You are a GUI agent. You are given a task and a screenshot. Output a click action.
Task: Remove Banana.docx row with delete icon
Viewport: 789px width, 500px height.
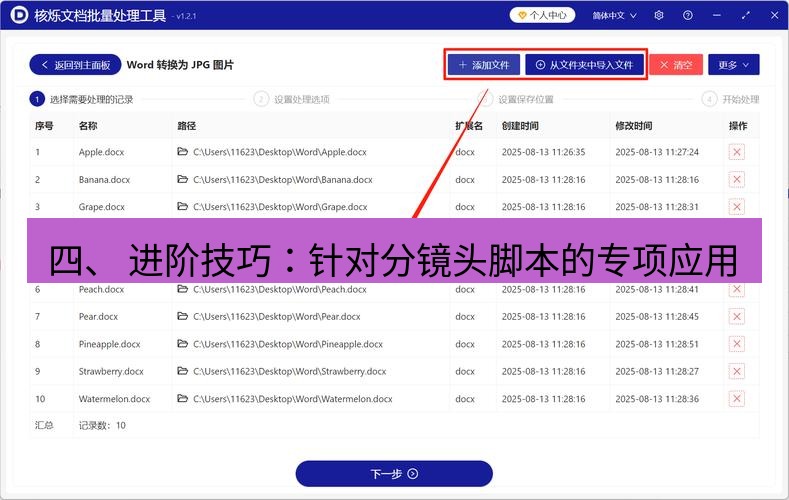[737, 180]
